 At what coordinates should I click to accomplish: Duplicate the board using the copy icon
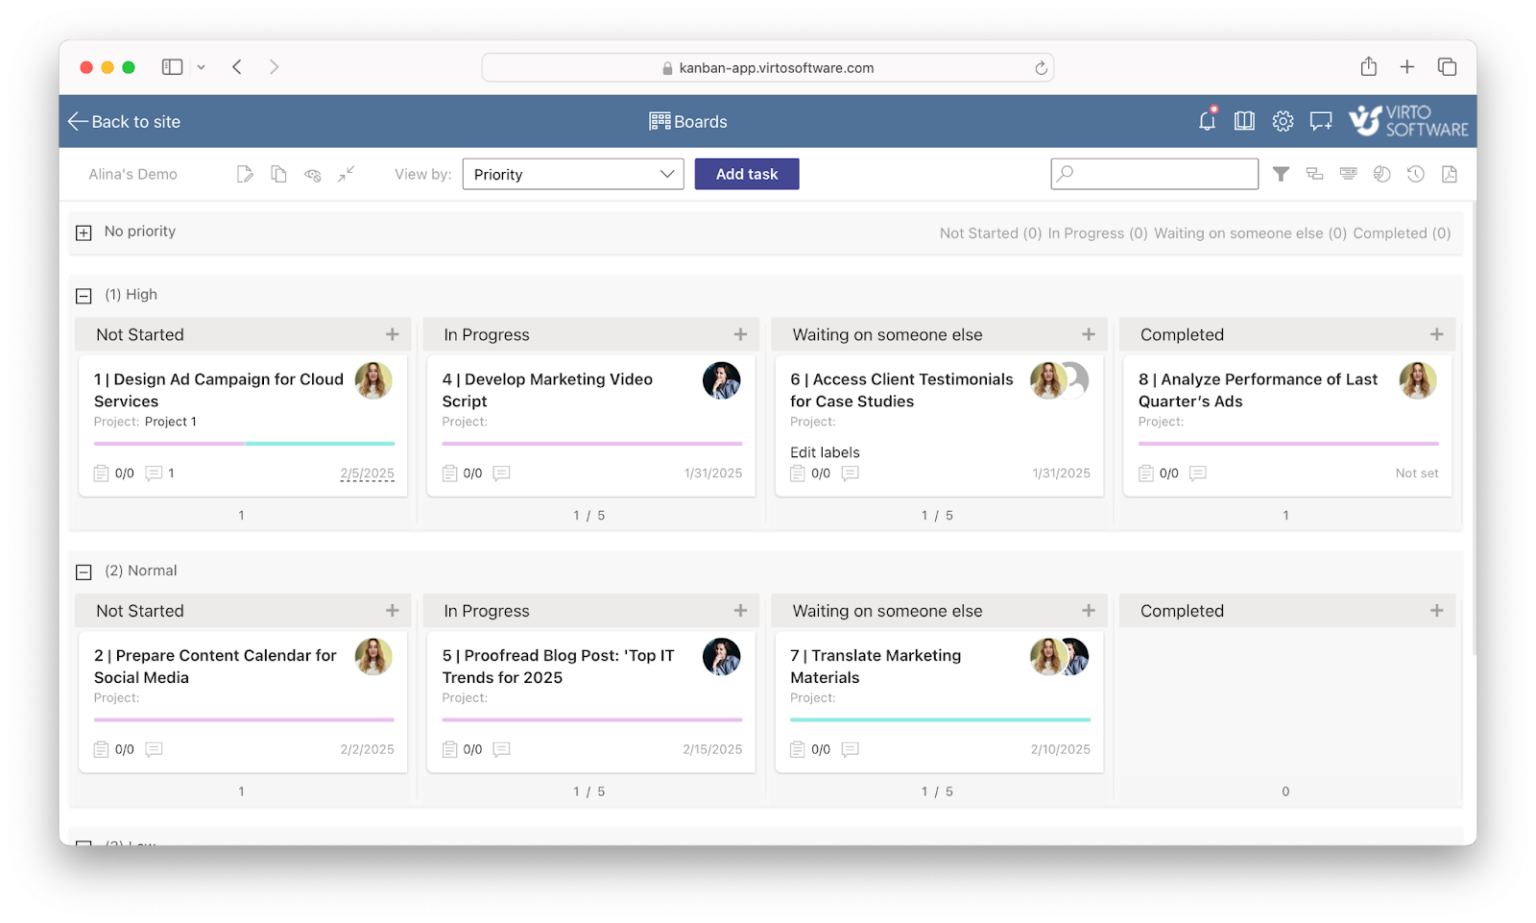coord(278,173)
